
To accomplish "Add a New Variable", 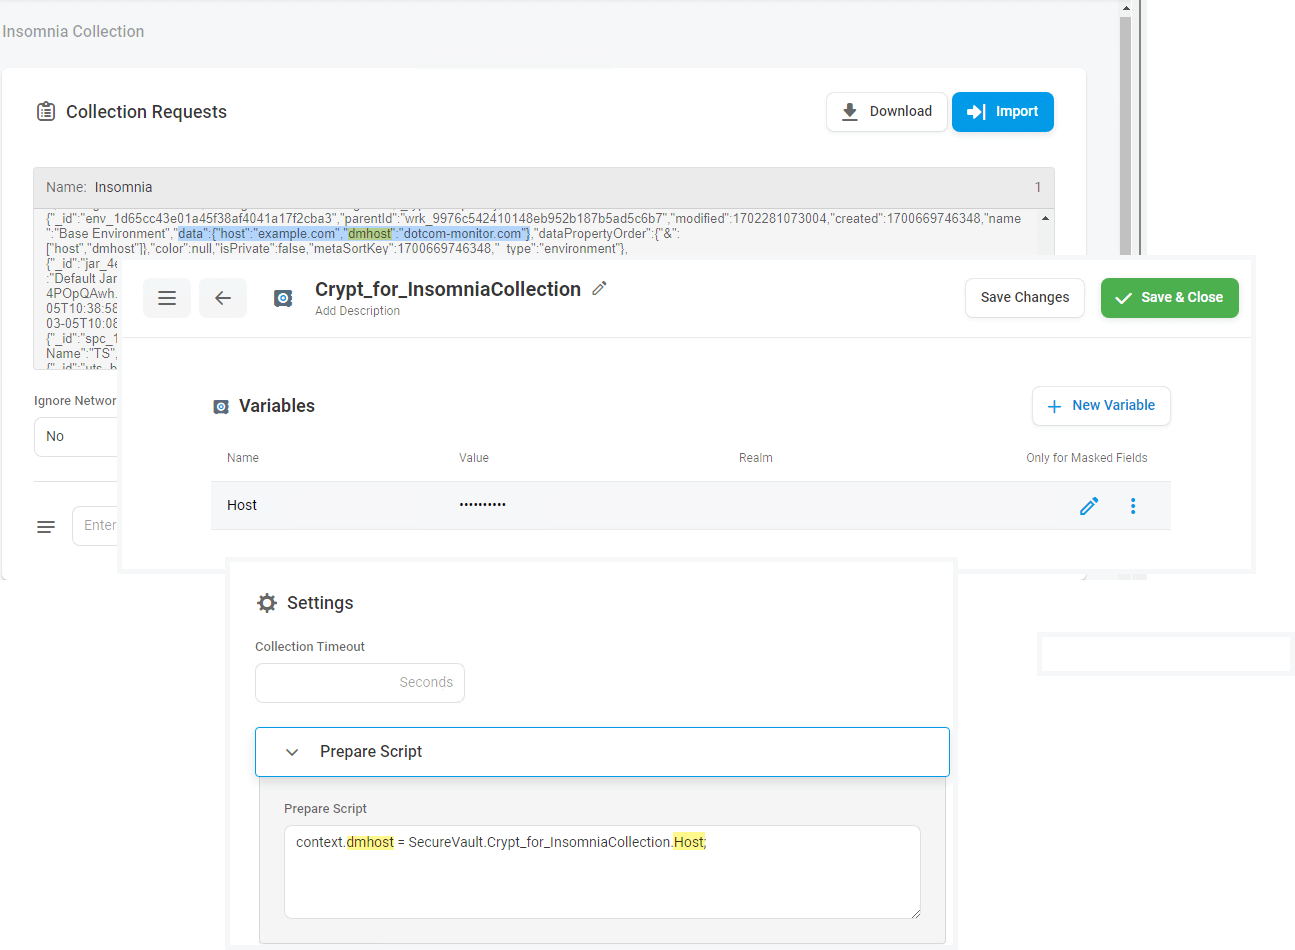I will (1100, 406).
